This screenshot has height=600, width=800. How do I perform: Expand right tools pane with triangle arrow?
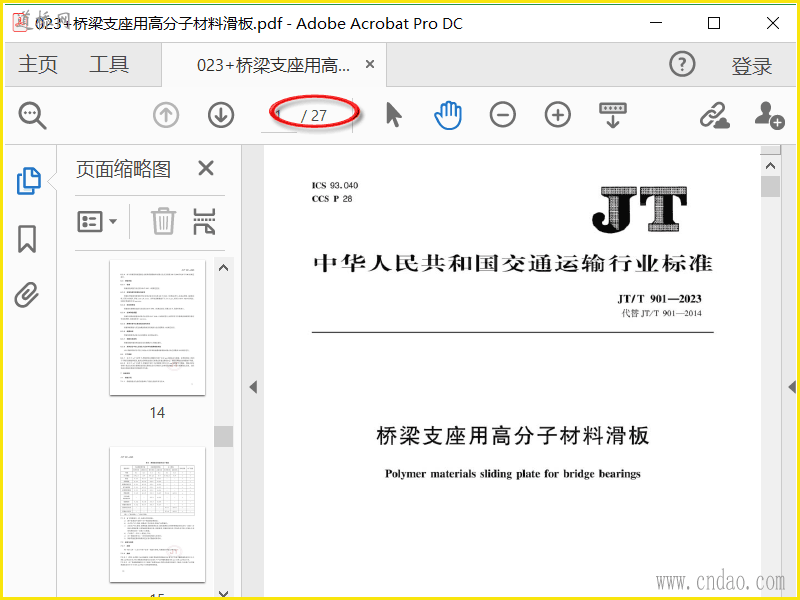coord(792,387)
